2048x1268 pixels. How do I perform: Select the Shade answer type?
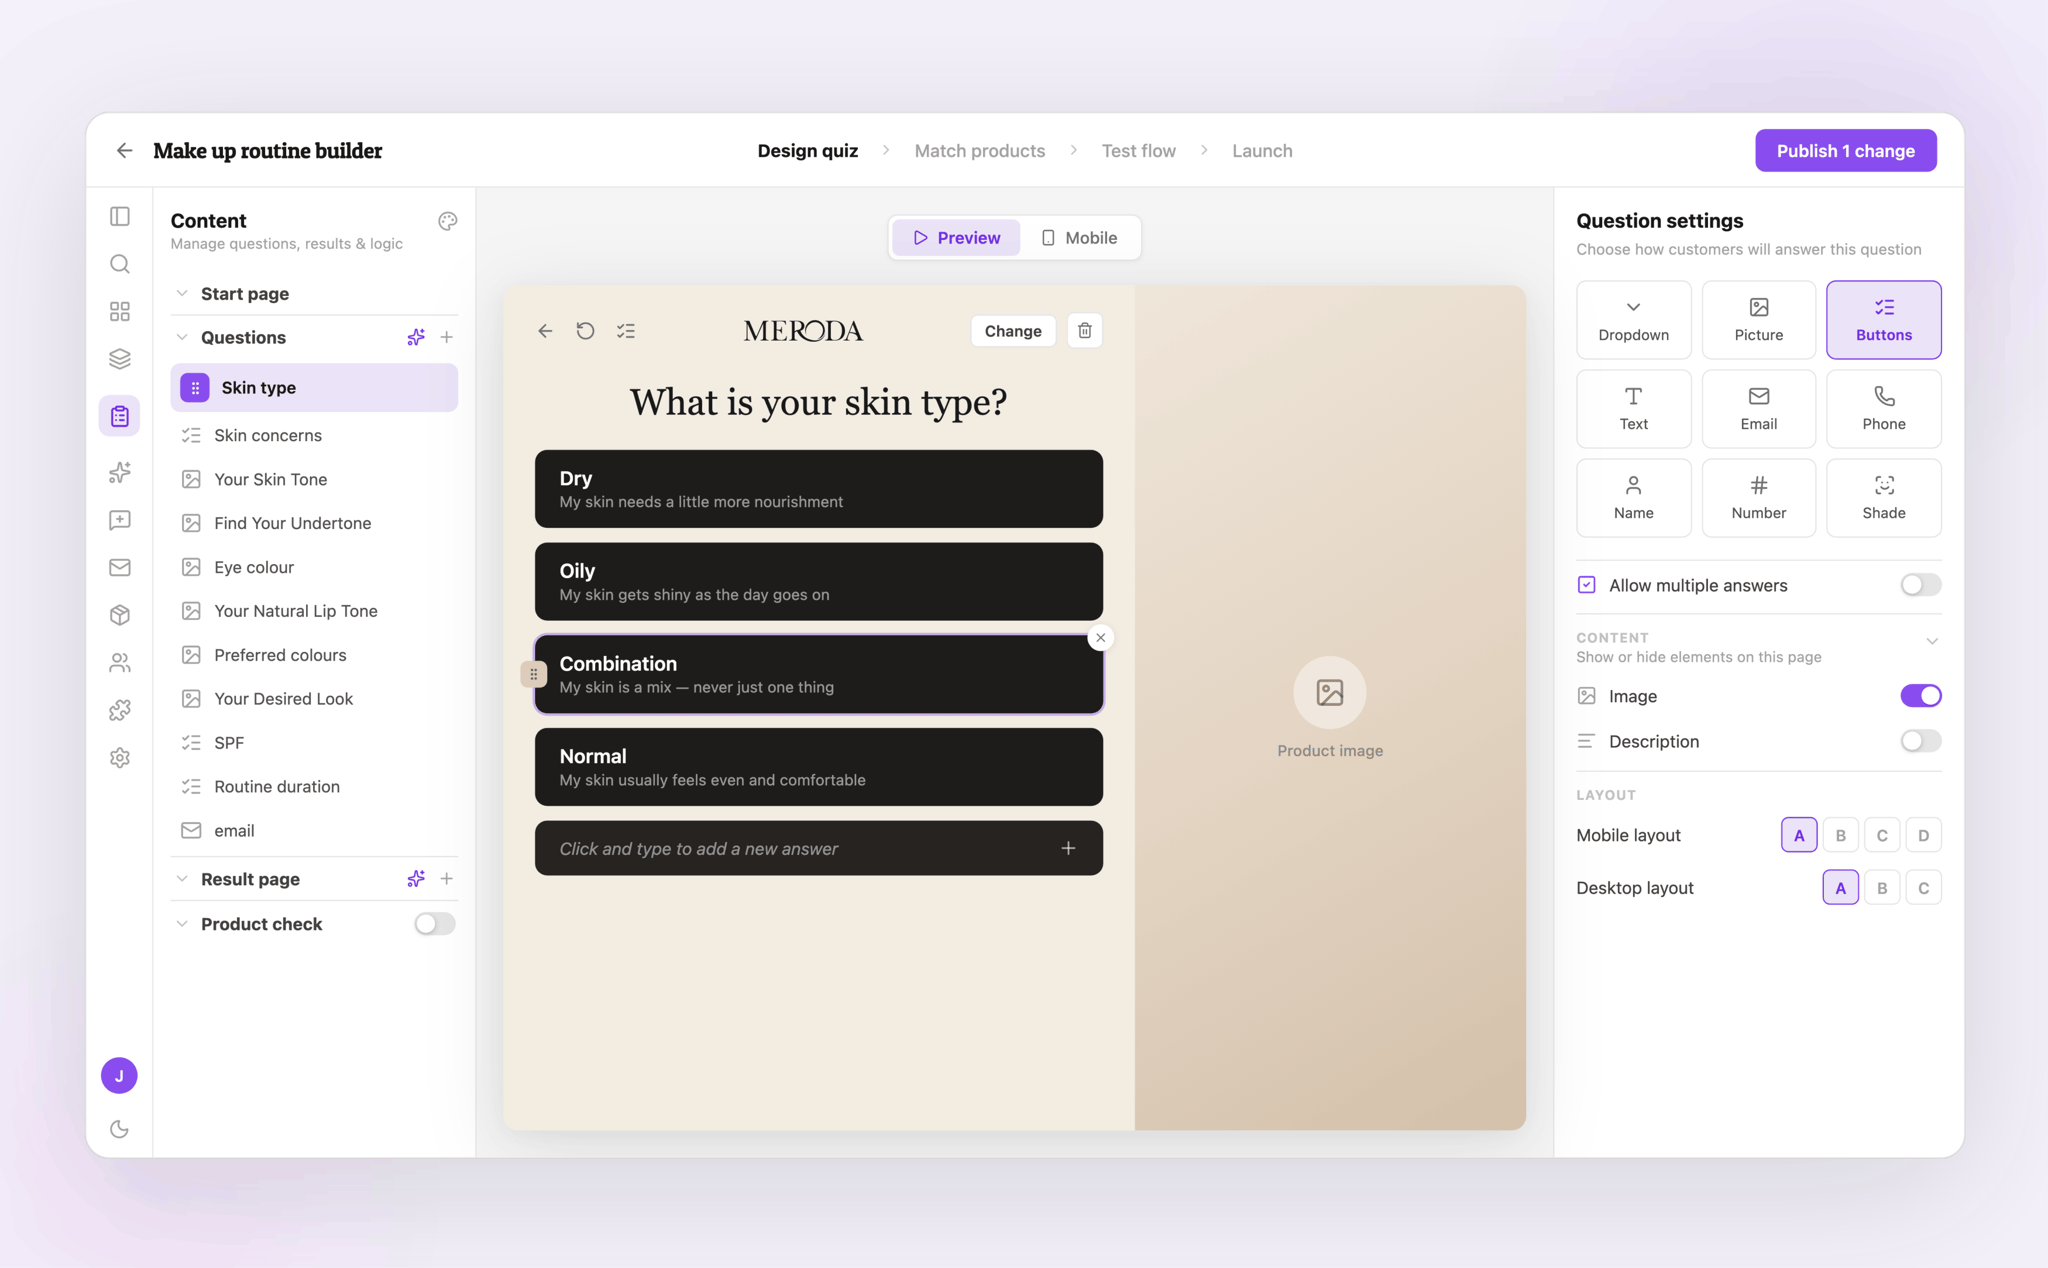(x=1883, y=498)
